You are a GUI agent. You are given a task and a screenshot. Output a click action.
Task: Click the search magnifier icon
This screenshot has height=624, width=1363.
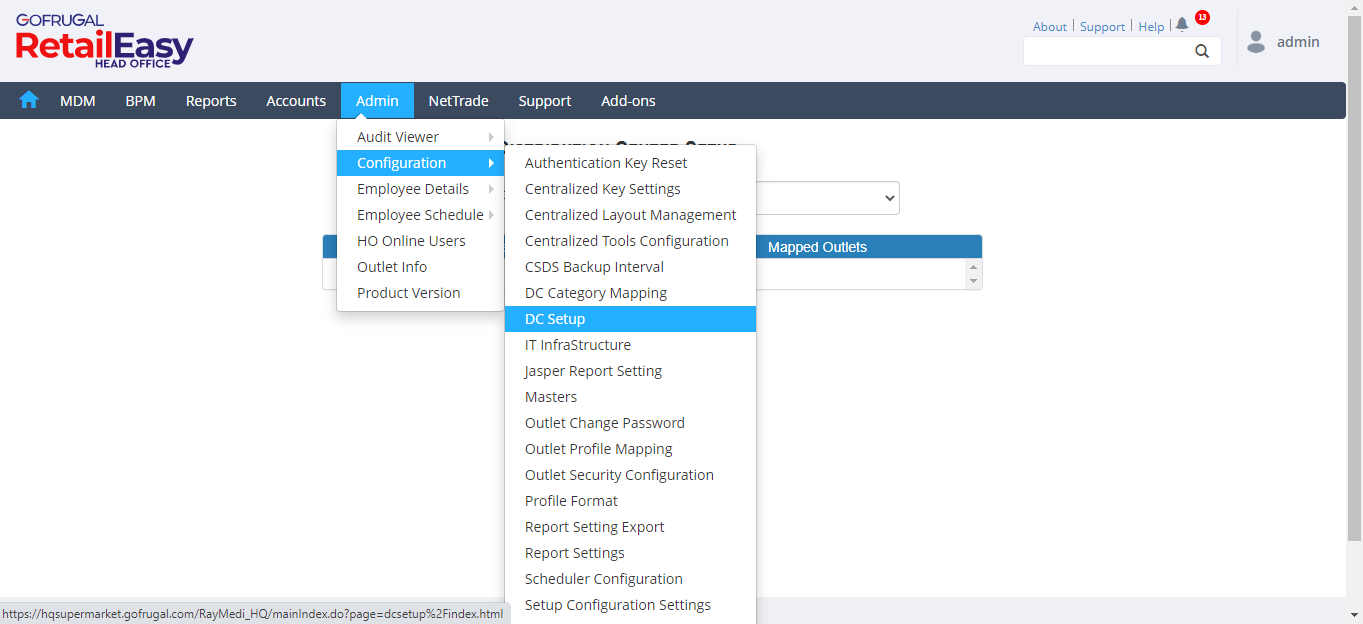coord(1202,51)
